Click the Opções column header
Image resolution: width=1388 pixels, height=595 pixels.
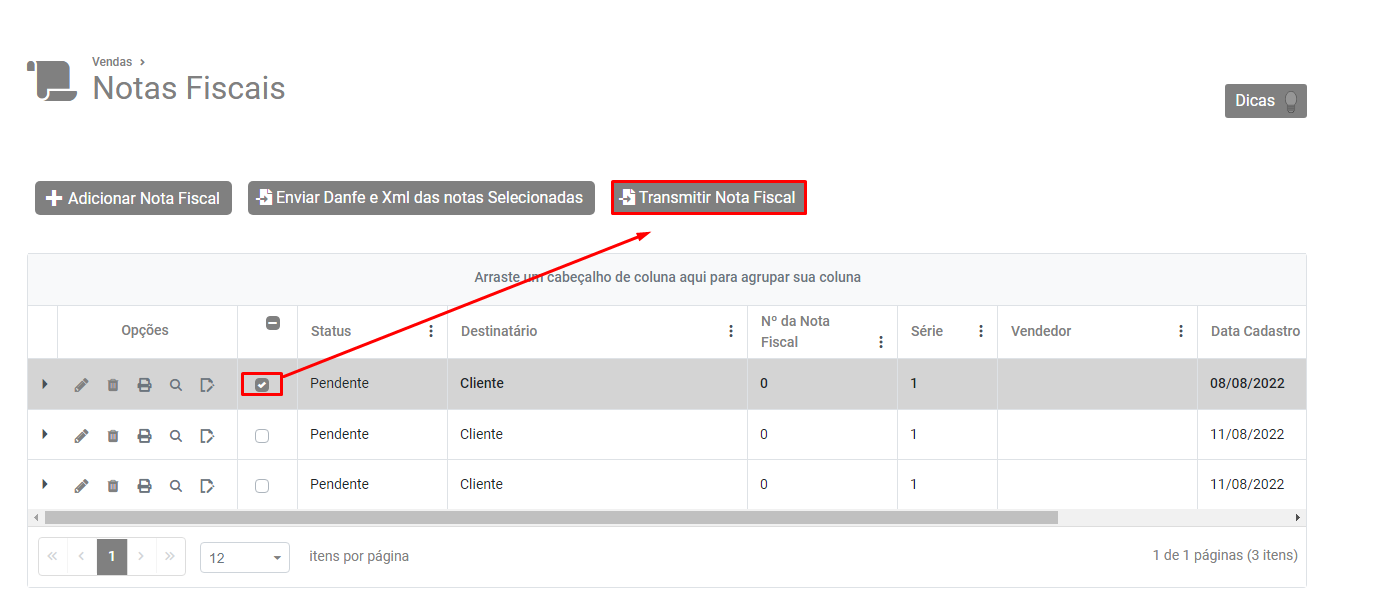tap(145, 330)
